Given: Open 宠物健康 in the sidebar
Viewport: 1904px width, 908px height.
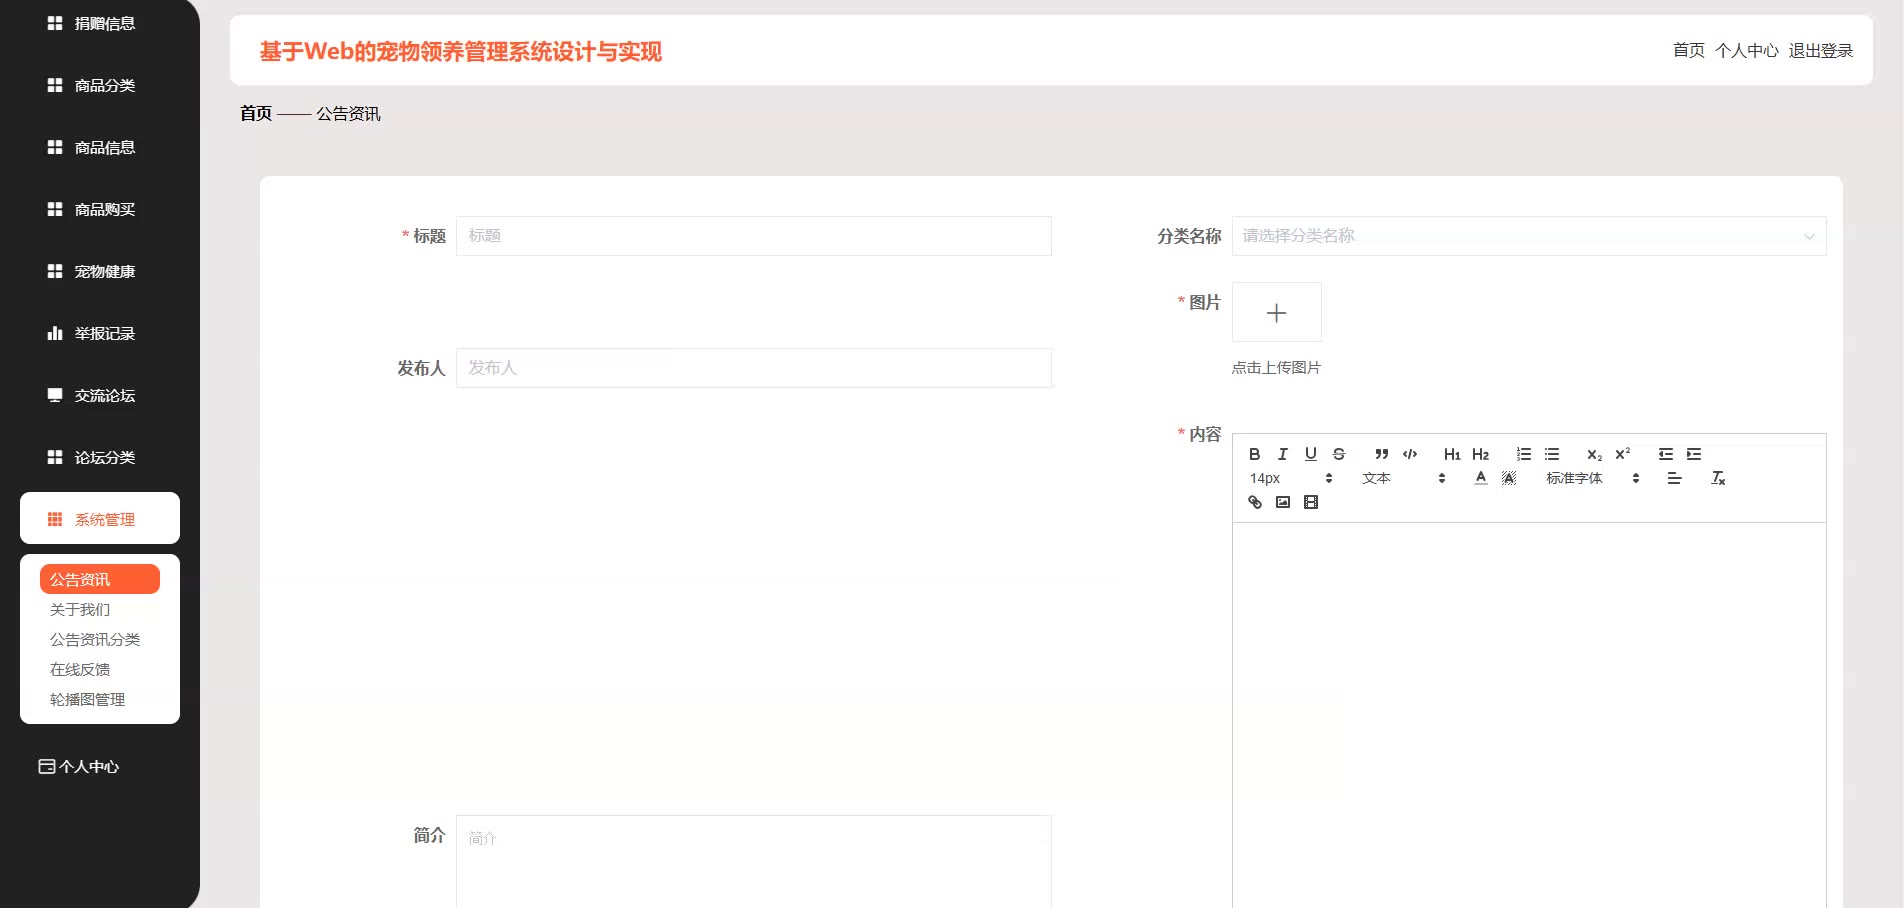Looking at the screenshot, I should (100, 271).
